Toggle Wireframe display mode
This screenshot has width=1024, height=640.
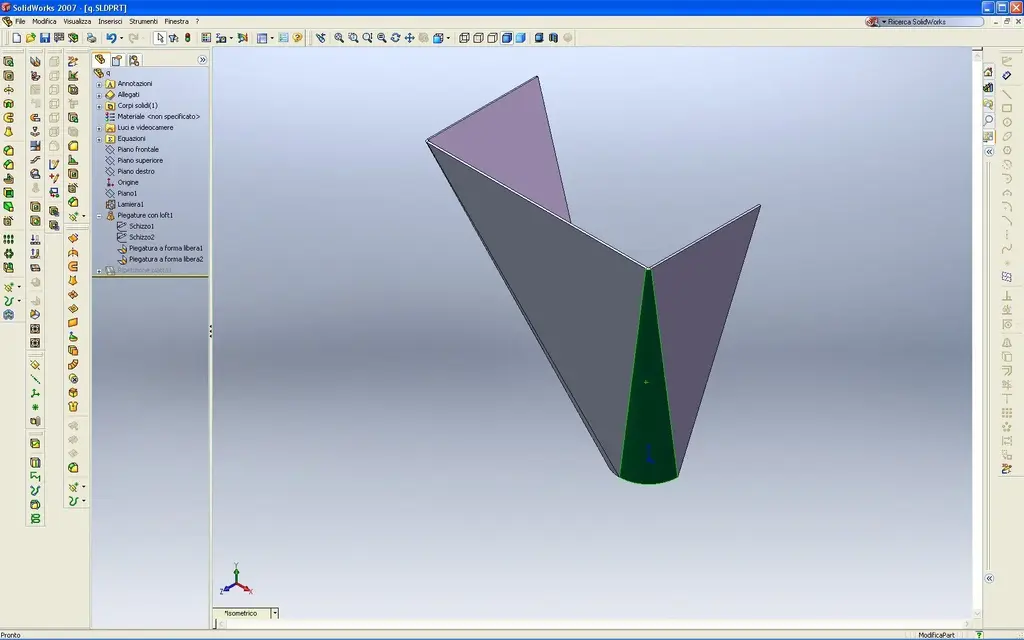tap(464, 38)
